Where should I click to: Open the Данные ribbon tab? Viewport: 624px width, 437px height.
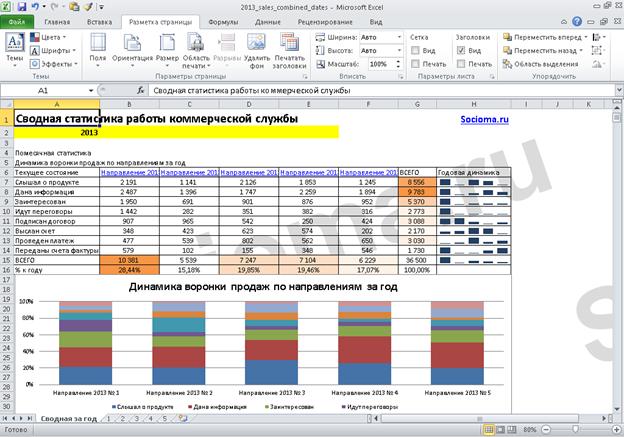[268, 22]
